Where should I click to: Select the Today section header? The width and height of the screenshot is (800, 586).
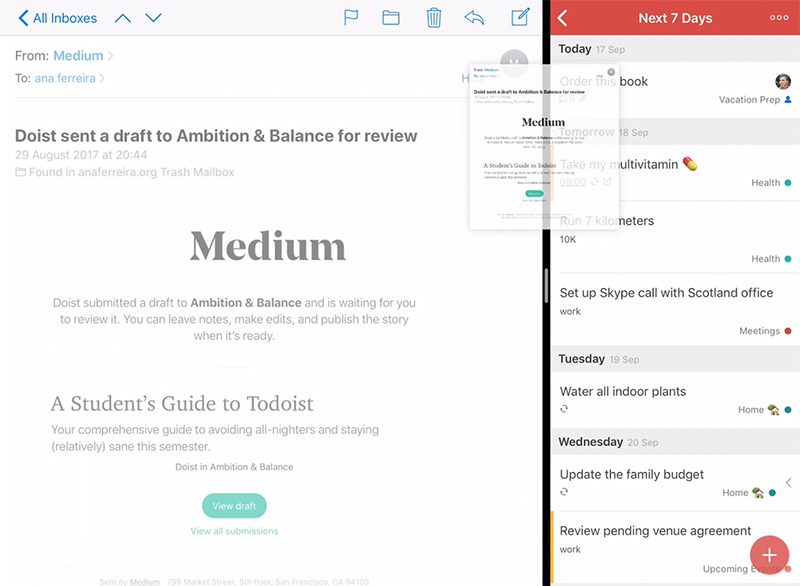point(675,49)
